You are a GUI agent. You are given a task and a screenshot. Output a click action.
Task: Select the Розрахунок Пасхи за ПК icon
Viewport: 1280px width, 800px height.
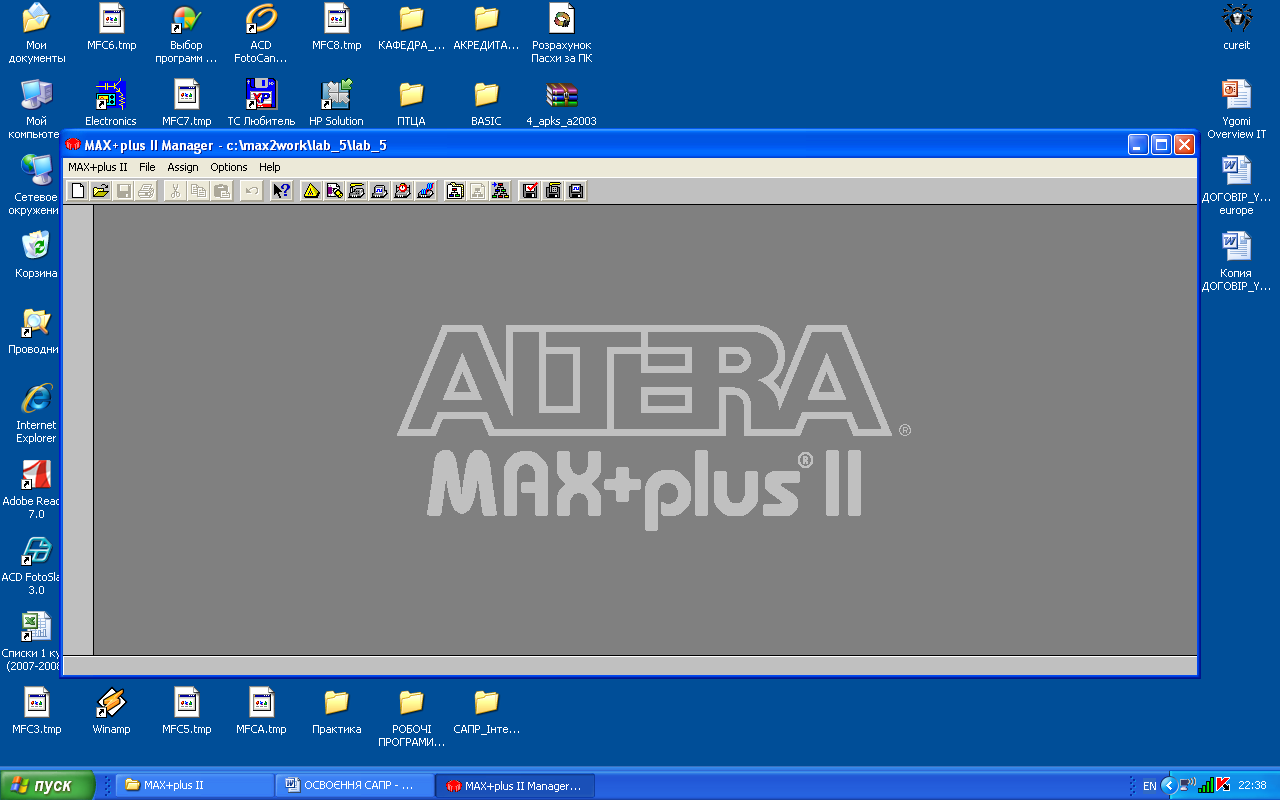(561, 34)
